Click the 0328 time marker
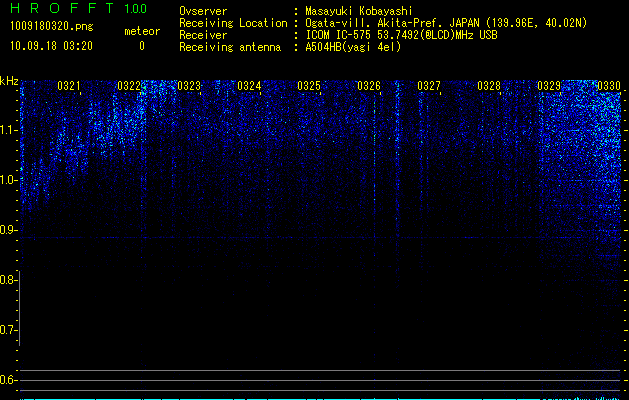This screenshot has height=400, width=629. 489,86
